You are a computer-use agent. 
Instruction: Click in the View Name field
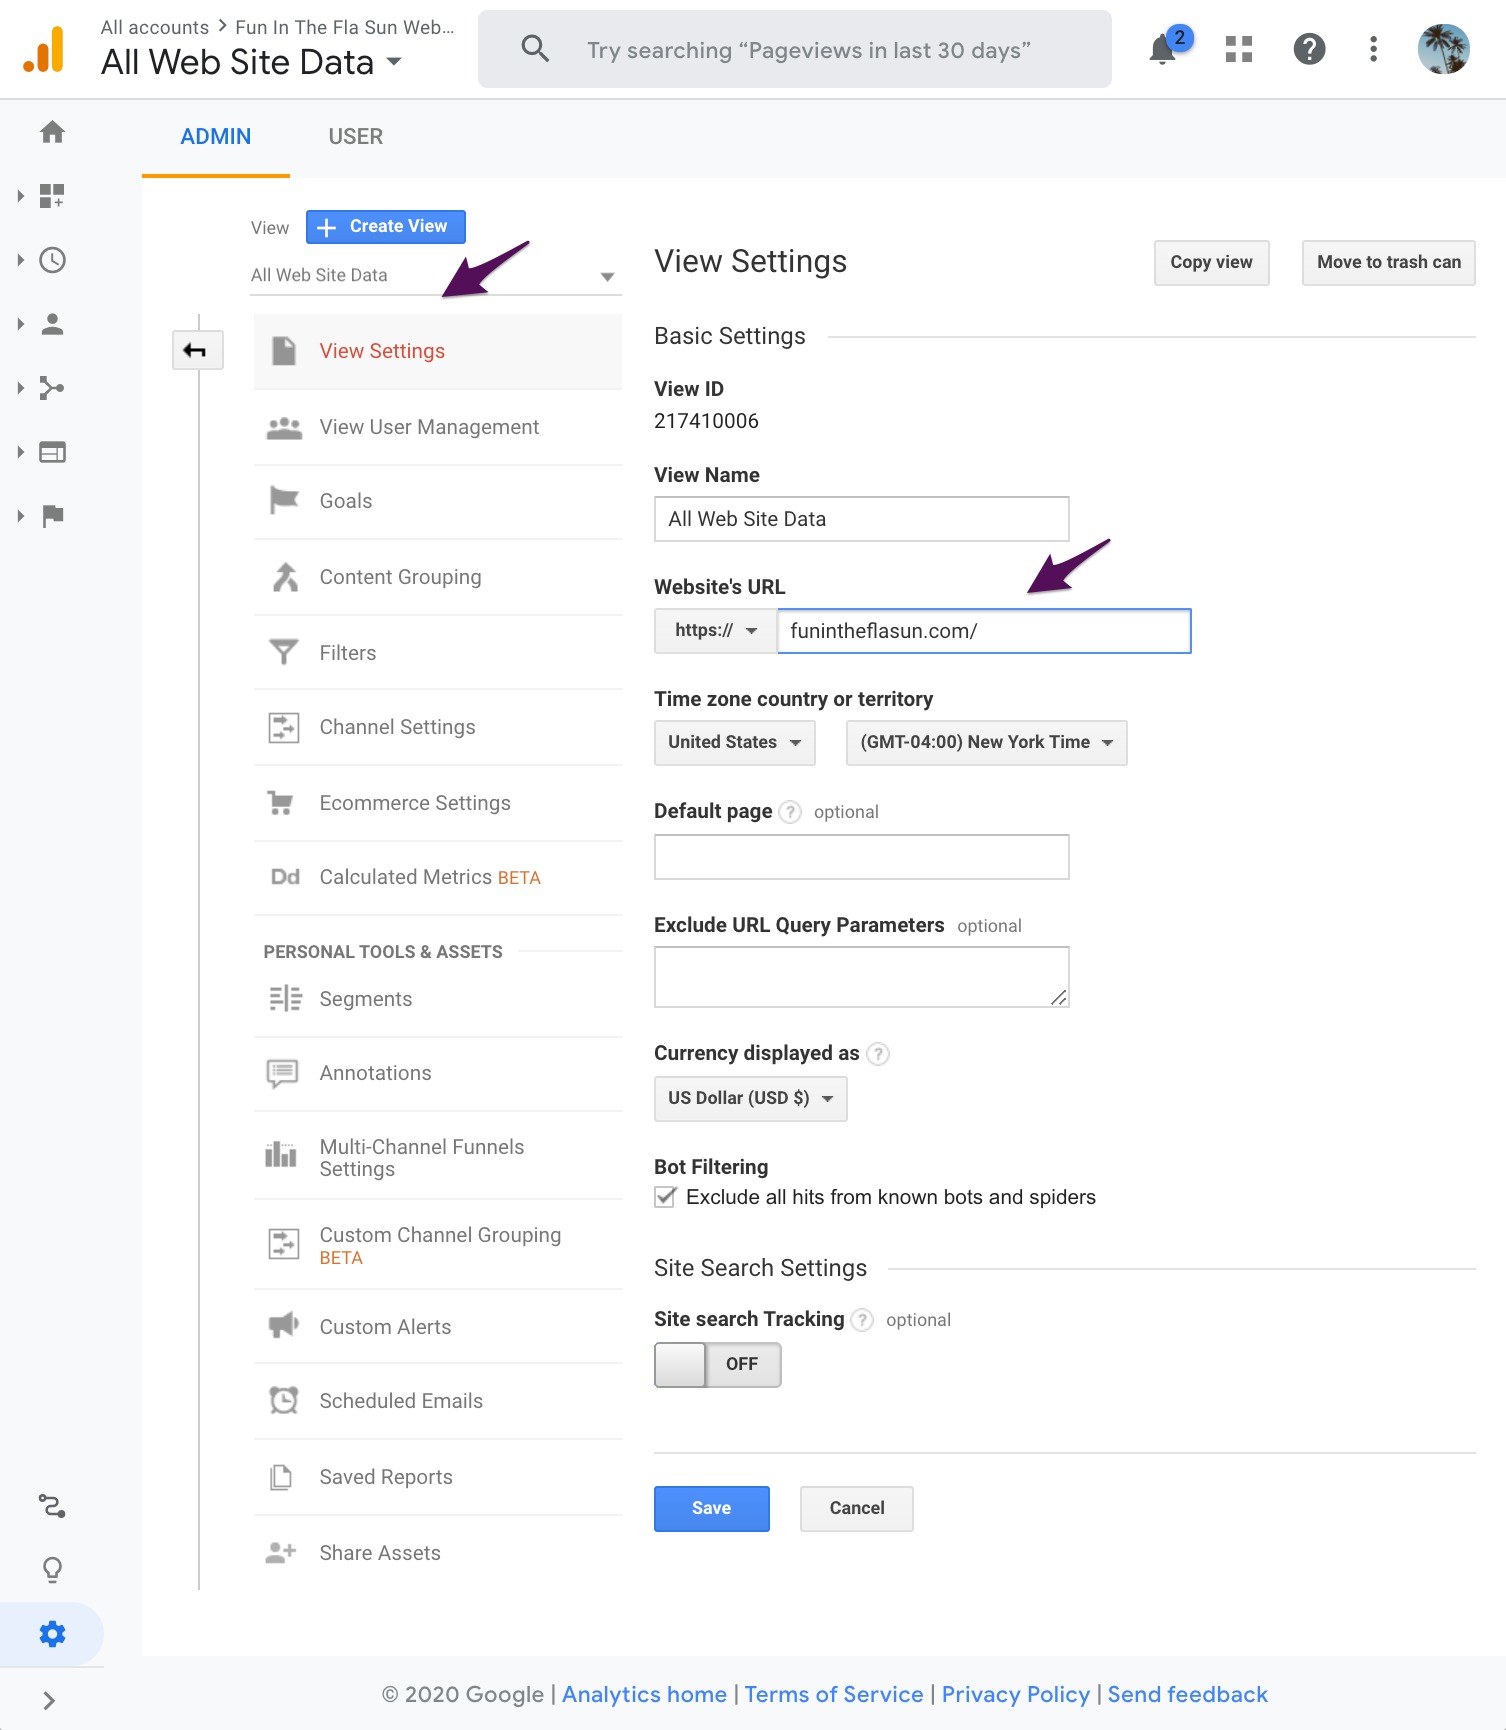coord(861,519)
